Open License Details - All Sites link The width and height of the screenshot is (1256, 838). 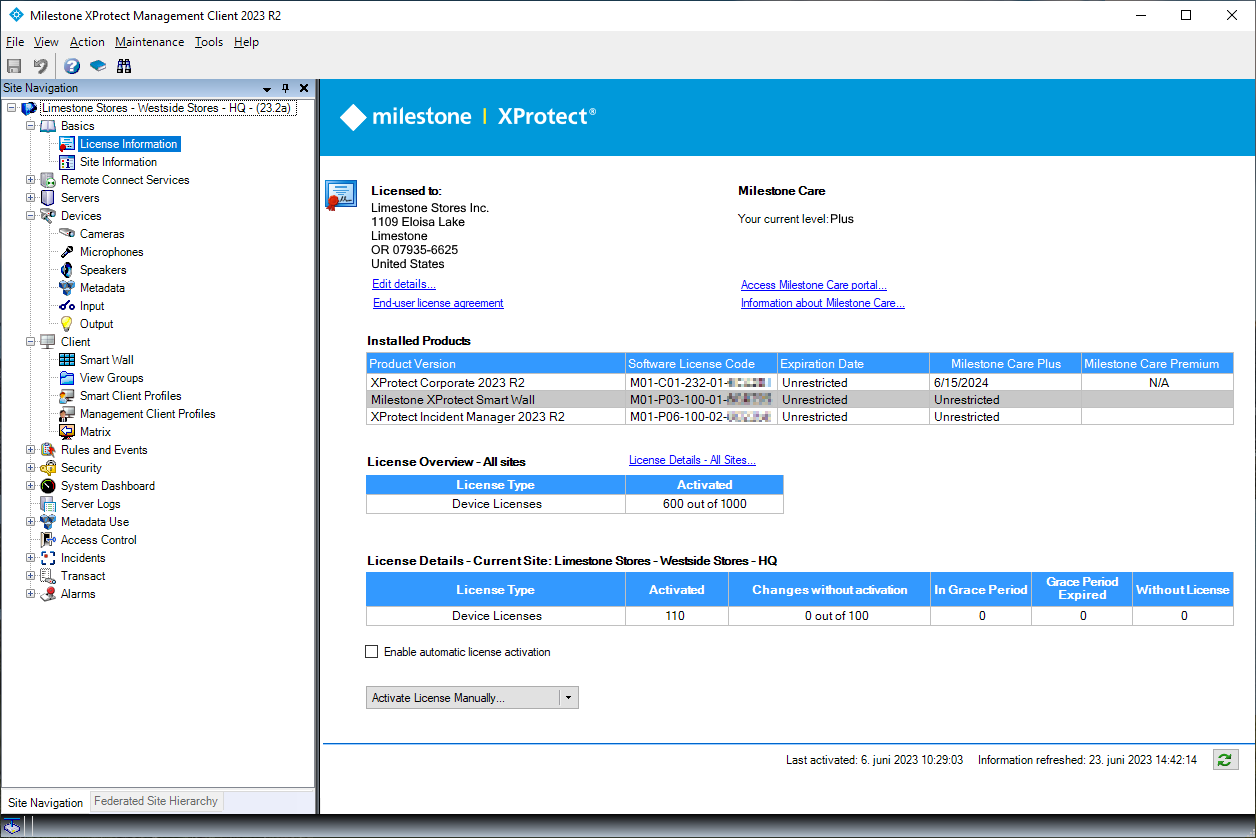pos(692,459)
